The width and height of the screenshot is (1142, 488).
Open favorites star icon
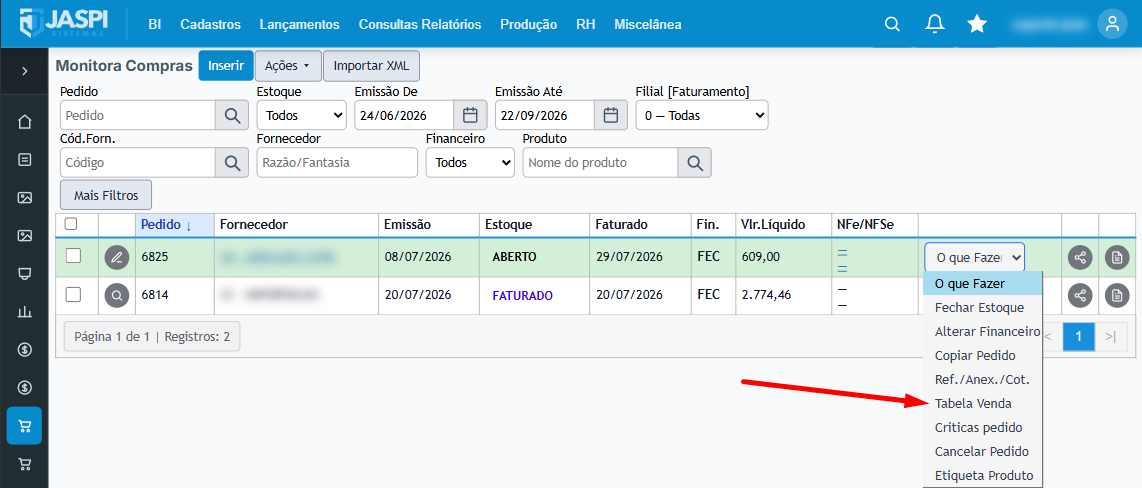tap(977, 24)
